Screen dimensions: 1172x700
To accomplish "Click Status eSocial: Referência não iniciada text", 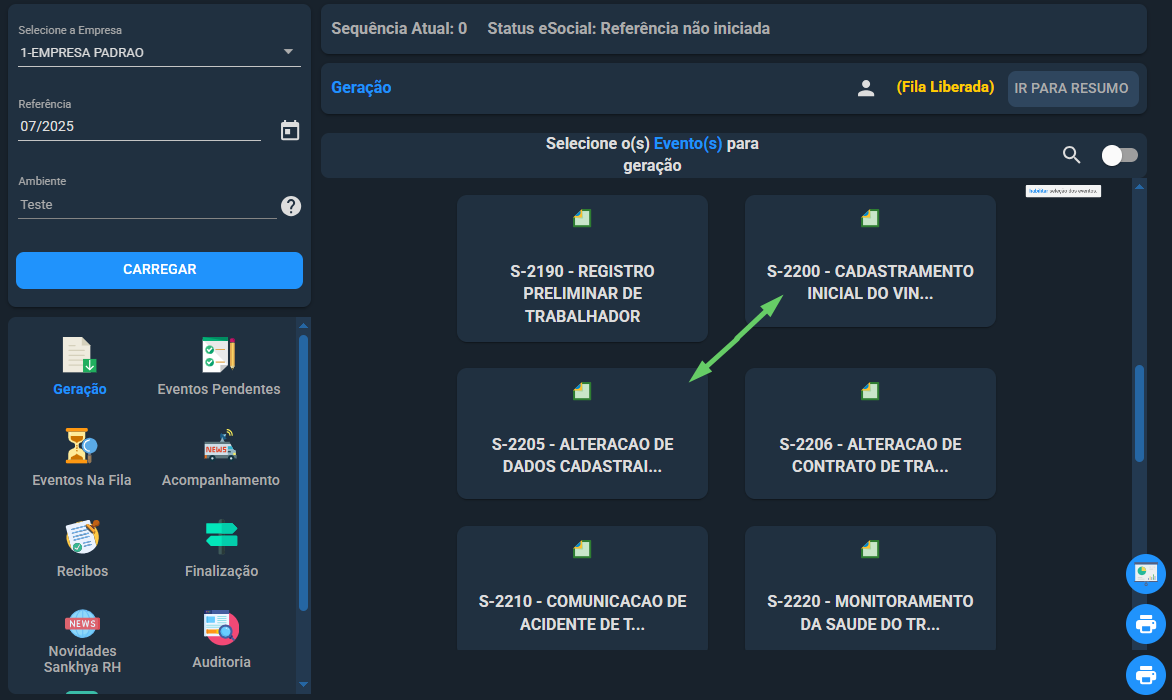I will [x=629, y=28].
